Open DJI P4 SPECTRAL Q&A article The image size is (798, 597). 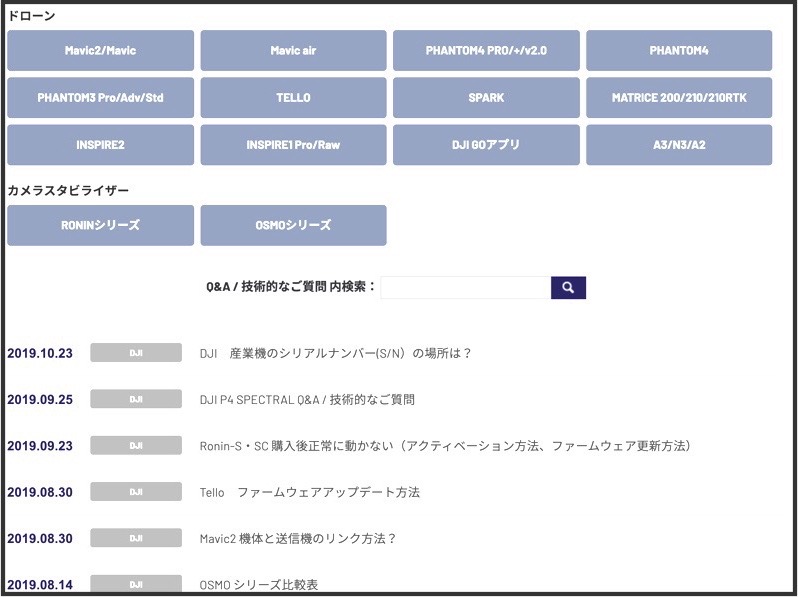[307, 399]
